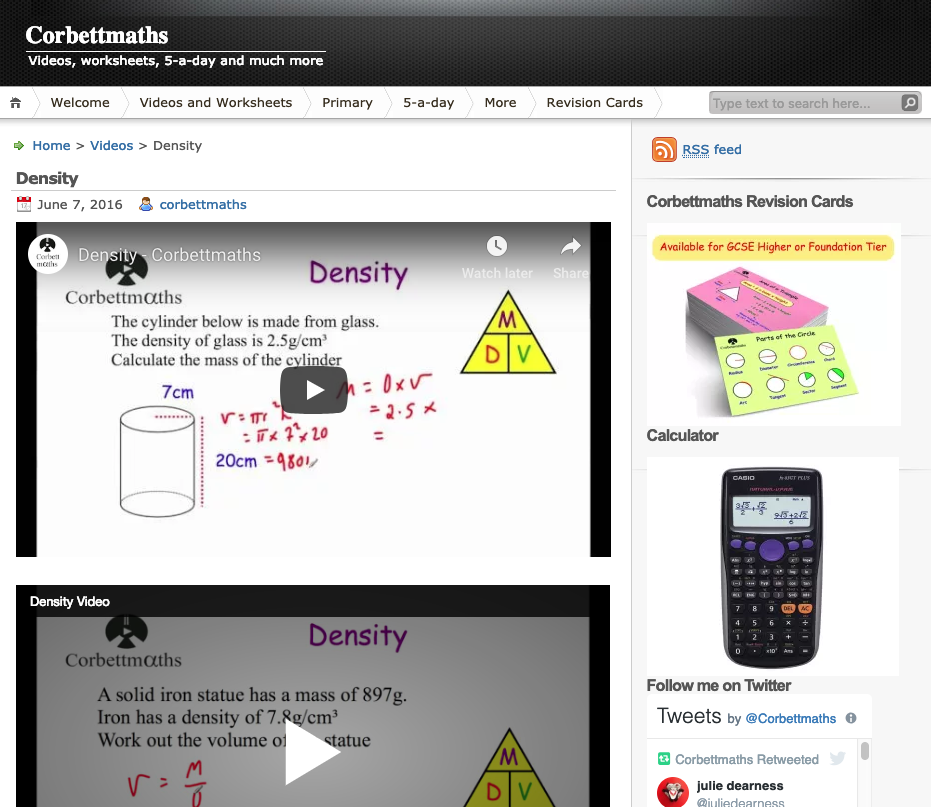931x807 pixels.
Task: Click the author icon next to corbettmaths
Action: click(x=148, y=204)
